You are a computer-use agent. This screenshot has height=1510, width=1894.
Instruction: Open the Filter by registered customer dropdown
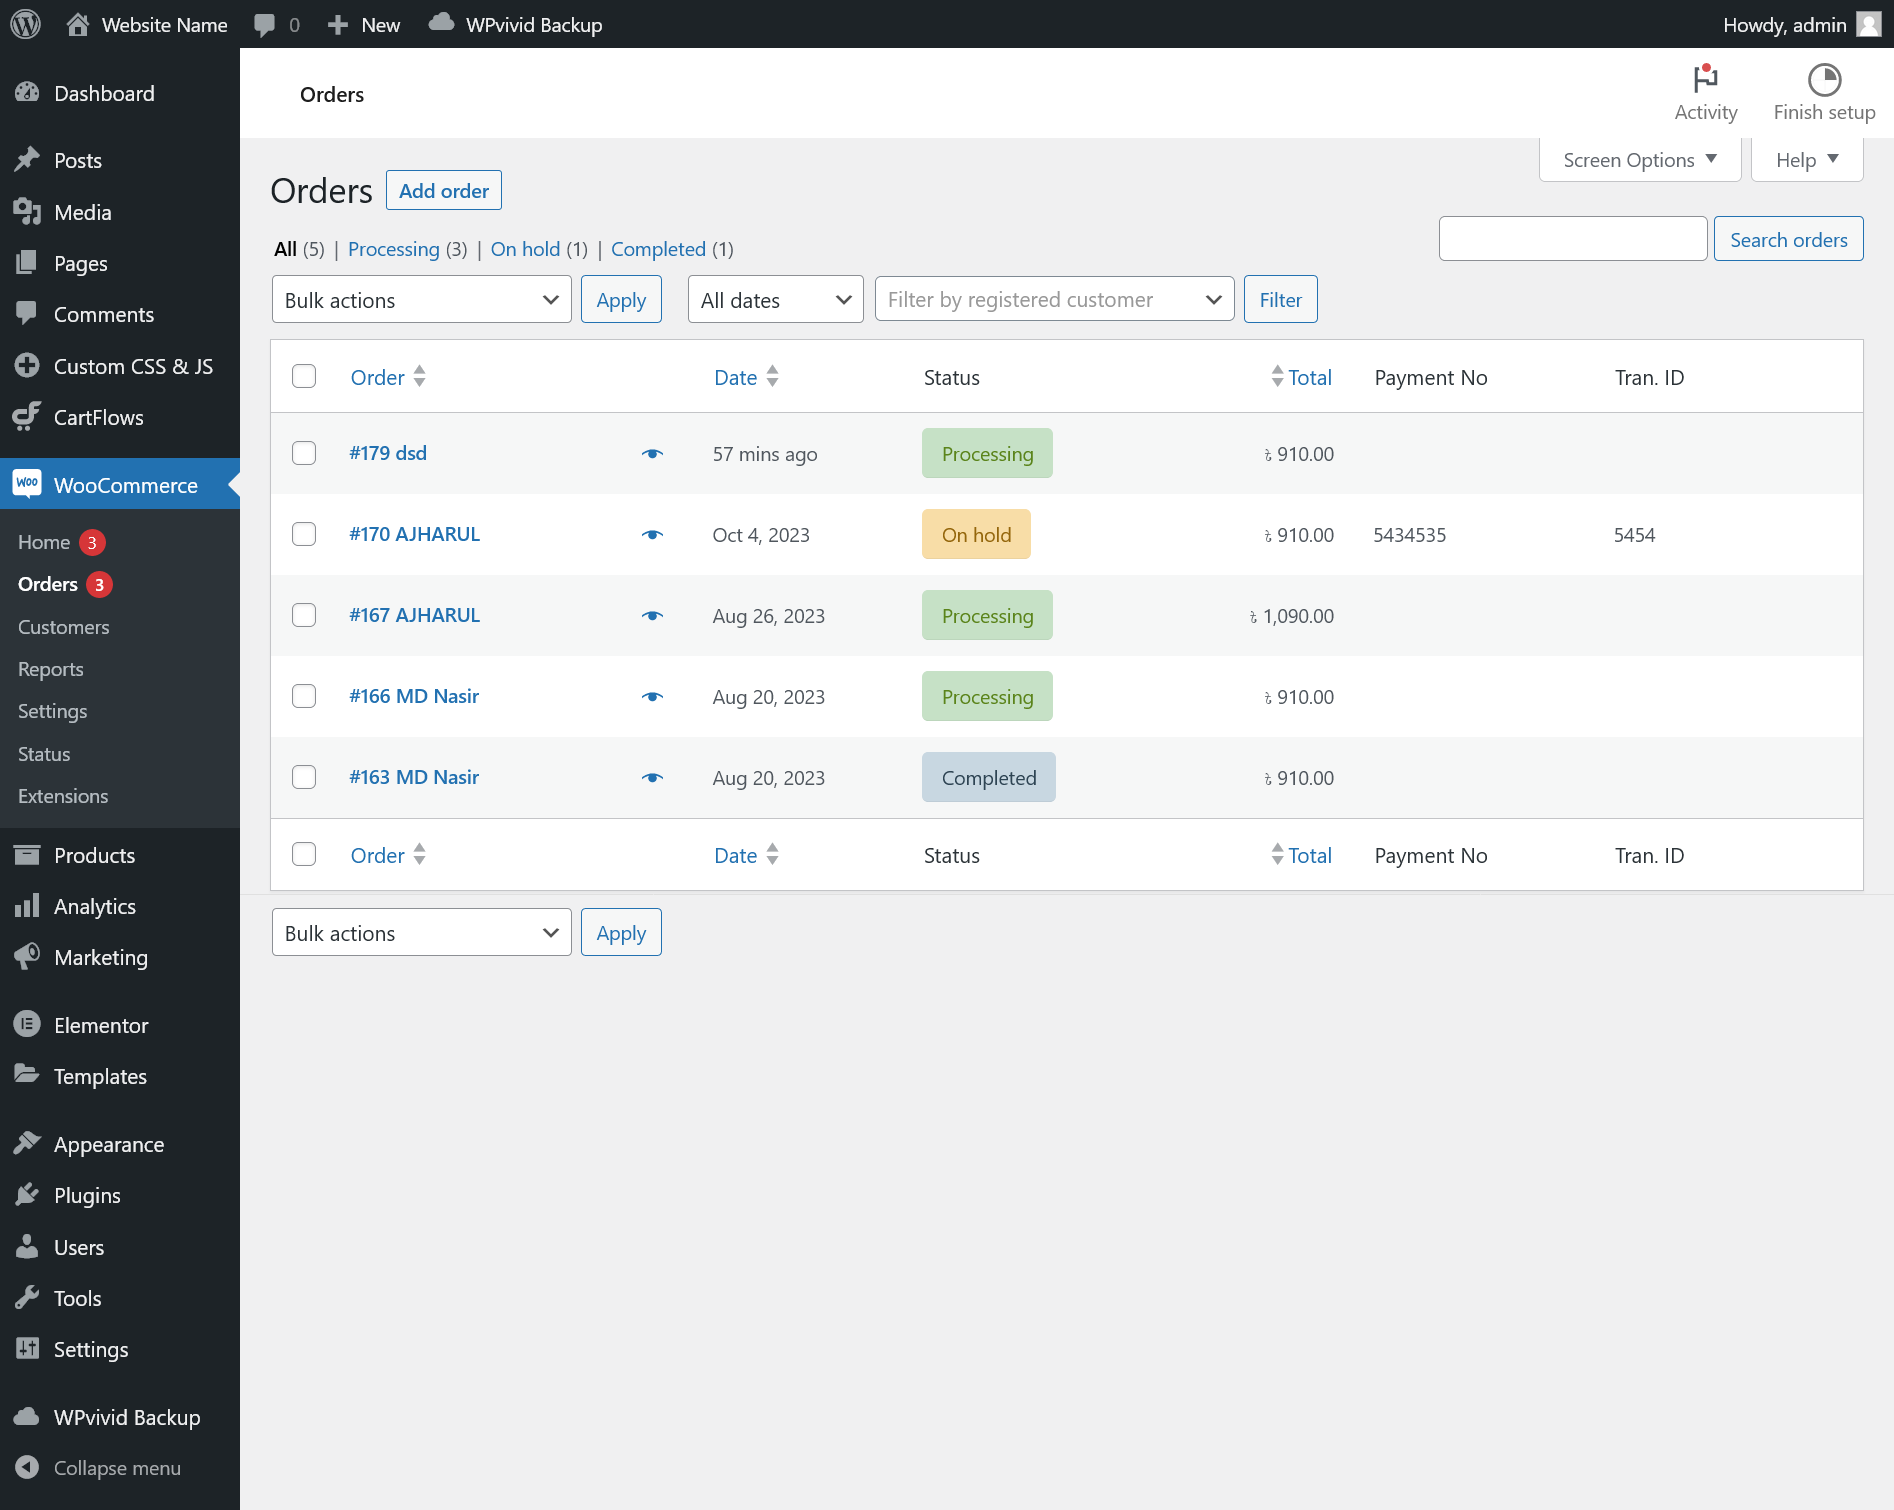pyautogui.click(x=1054, y=300)
